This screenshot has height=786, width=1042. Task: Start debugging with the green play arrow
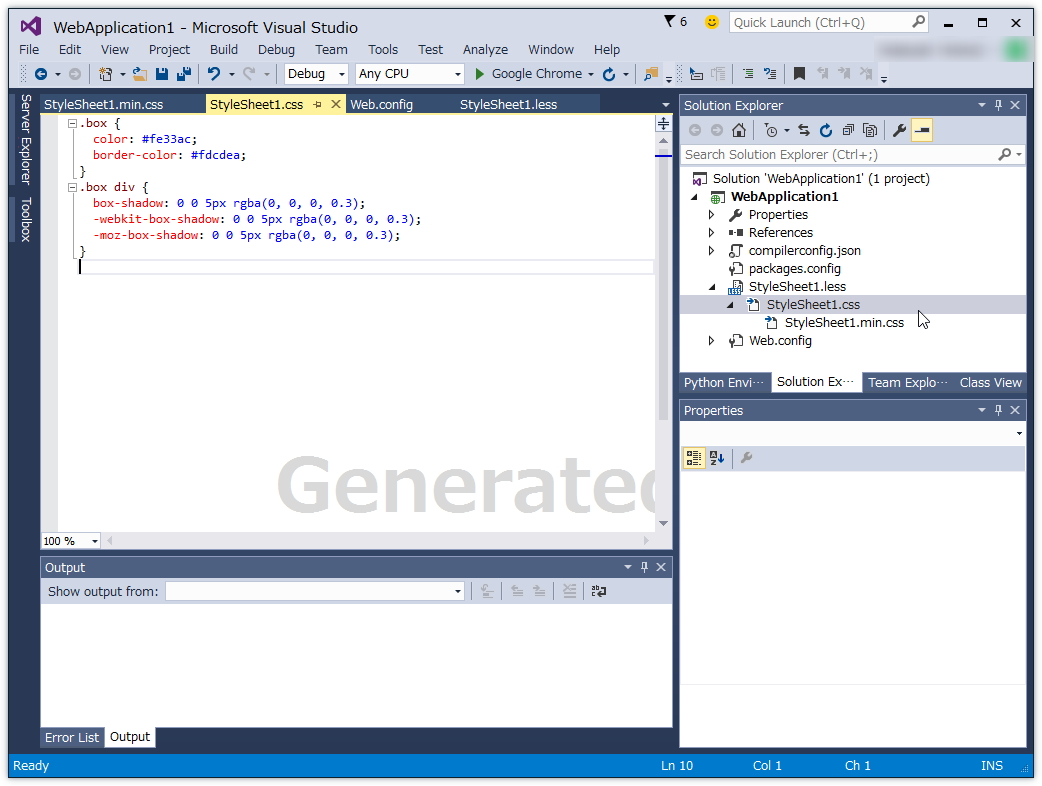[479, 74]
